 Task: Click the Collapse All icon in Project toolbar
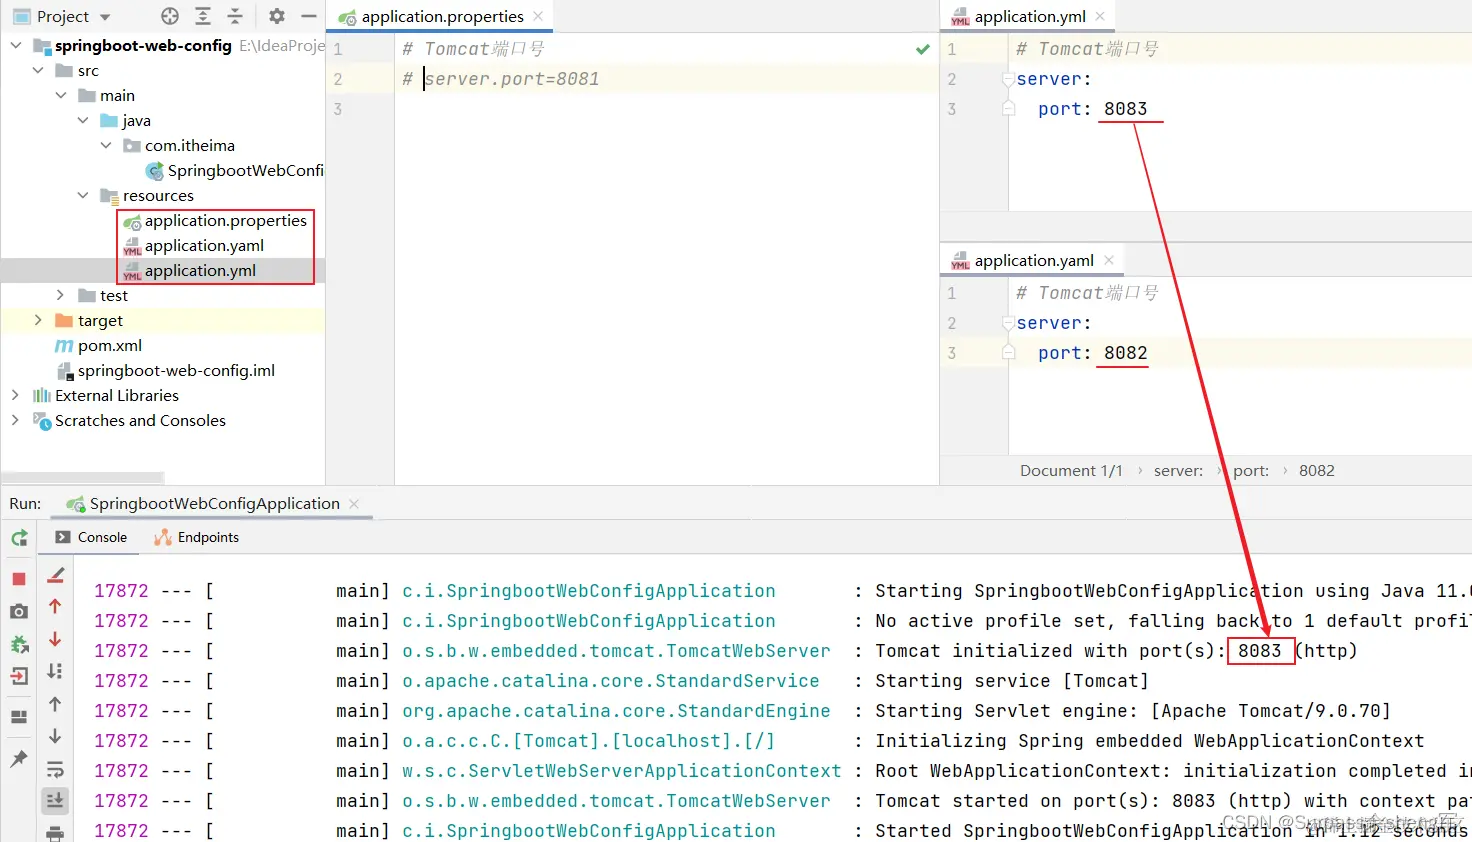[x=235, y=16]
